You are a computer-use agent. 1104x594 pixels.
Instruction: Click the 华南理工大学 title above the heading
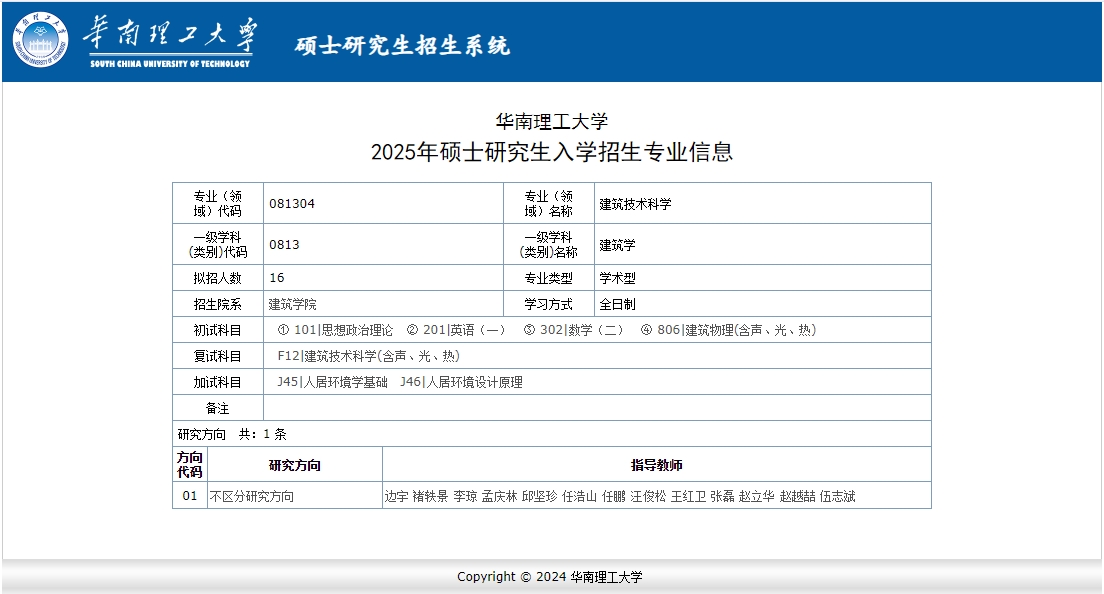[552, 121]
